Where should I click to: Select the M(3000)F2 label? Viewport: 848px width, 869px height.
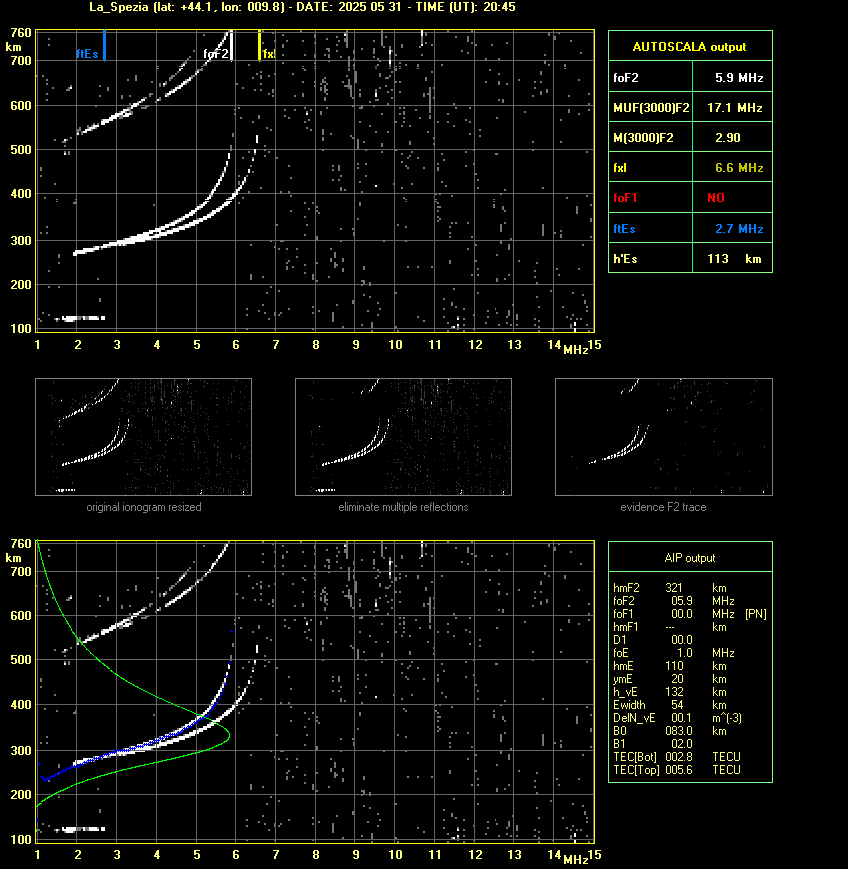coord(643,137)
